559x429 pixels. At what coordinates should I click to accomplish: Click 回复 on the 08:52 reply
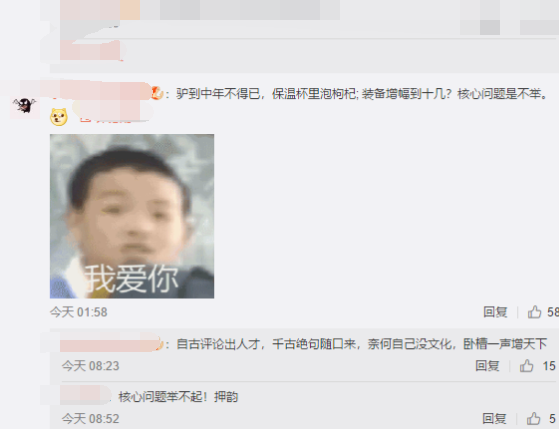494,418
